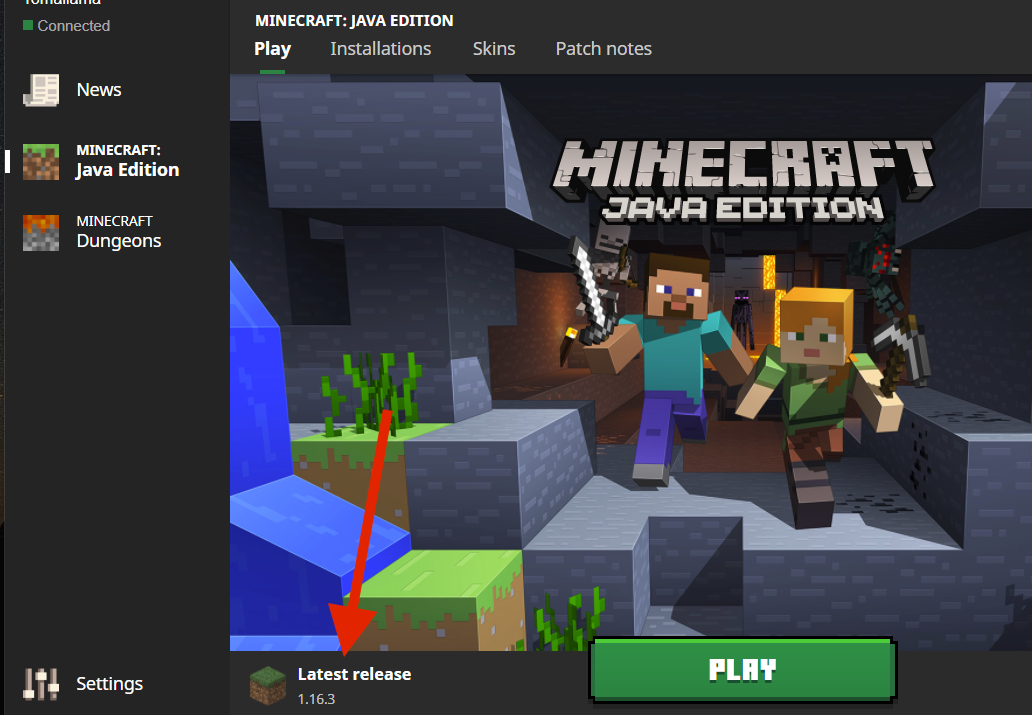View the Patch notes tab
This screenshot has width=1032, height=715.
coord(604,49)
